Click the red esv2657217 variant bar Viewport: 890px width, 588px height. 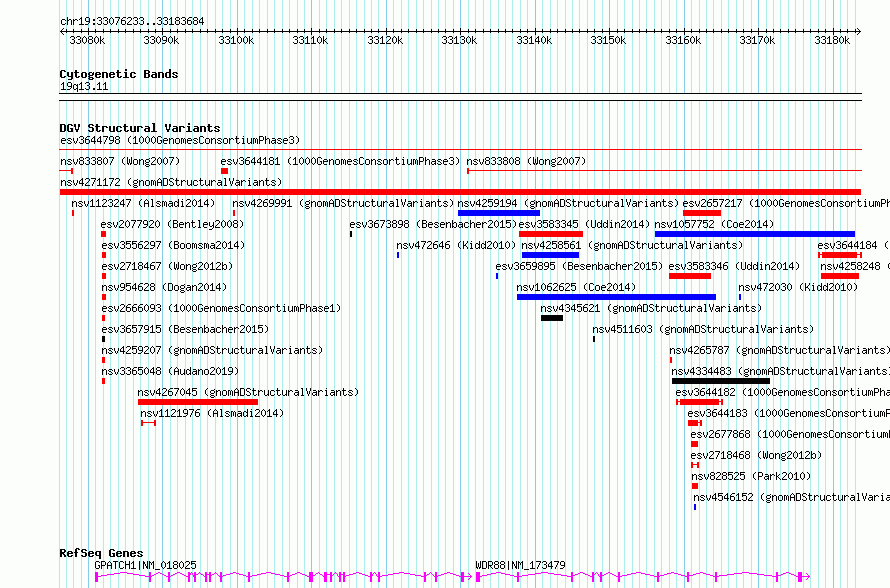[702, 213]
